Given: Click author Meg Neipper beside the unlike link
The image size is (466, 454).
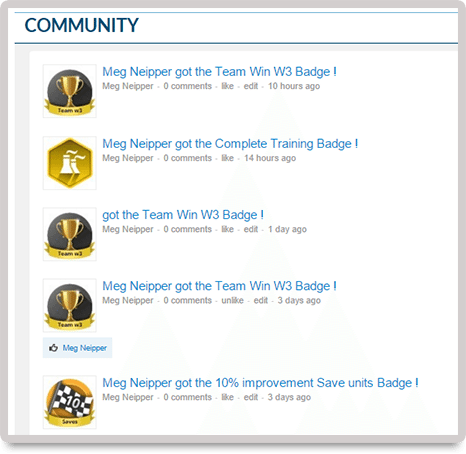Looking at the screenshot, I should (x=128, y=300).
